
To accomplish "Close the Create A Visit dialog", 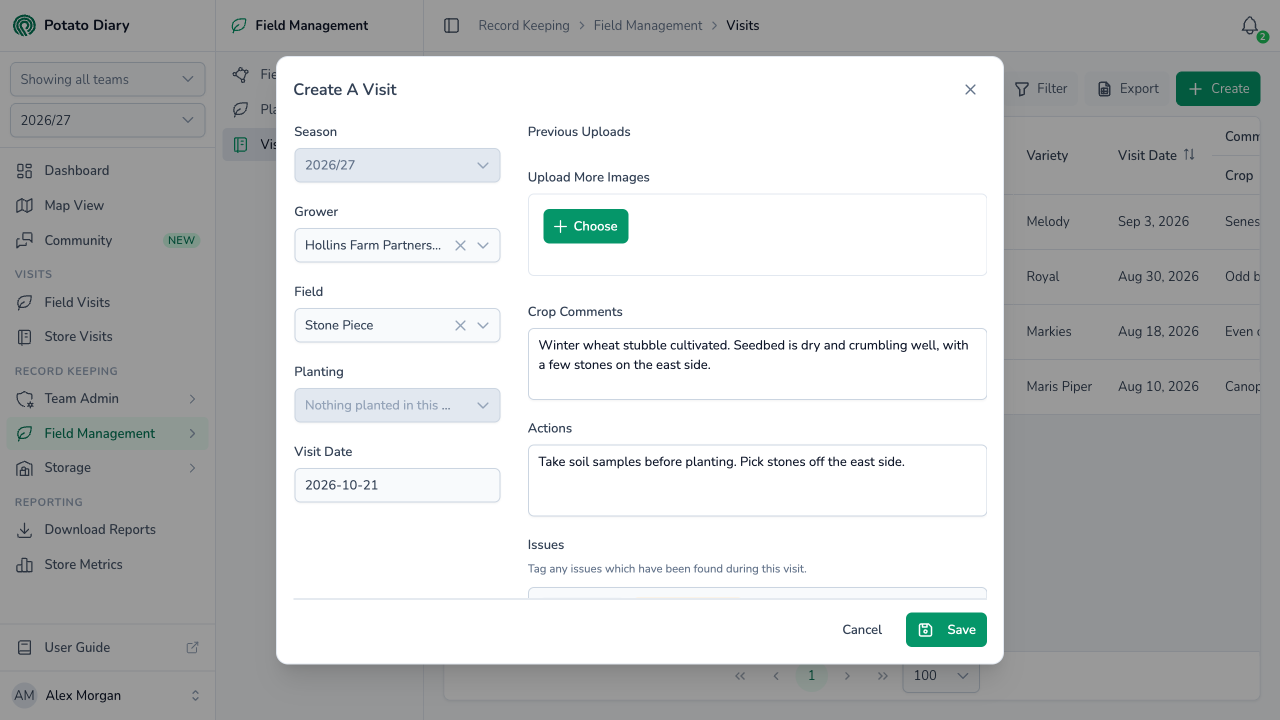I will pyautogui.click(x=970, y=90).
